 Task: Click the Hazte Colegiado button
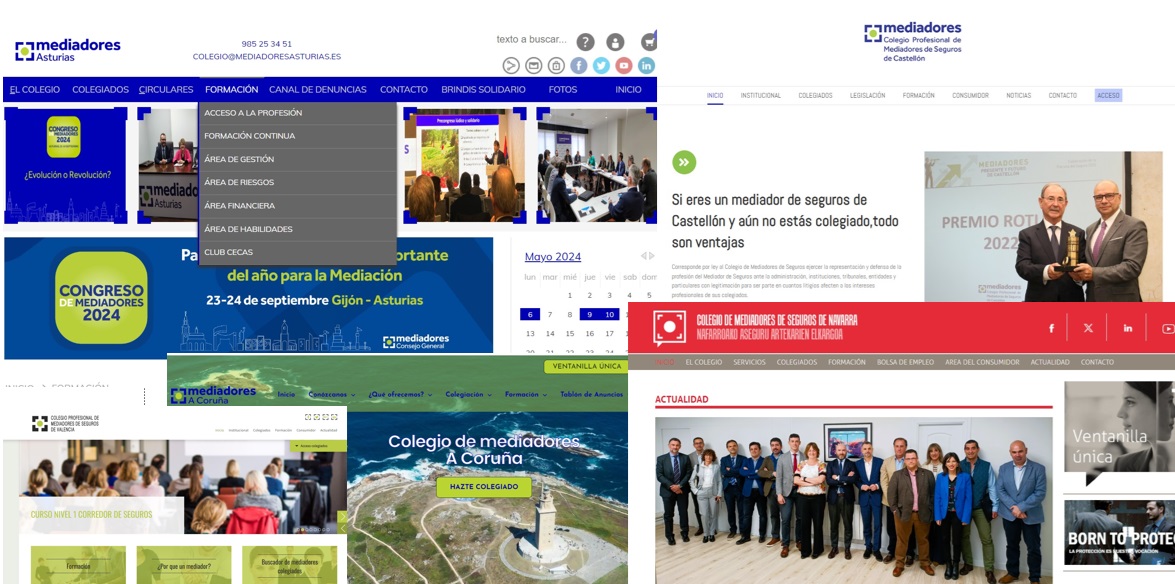tap(483, 487)
